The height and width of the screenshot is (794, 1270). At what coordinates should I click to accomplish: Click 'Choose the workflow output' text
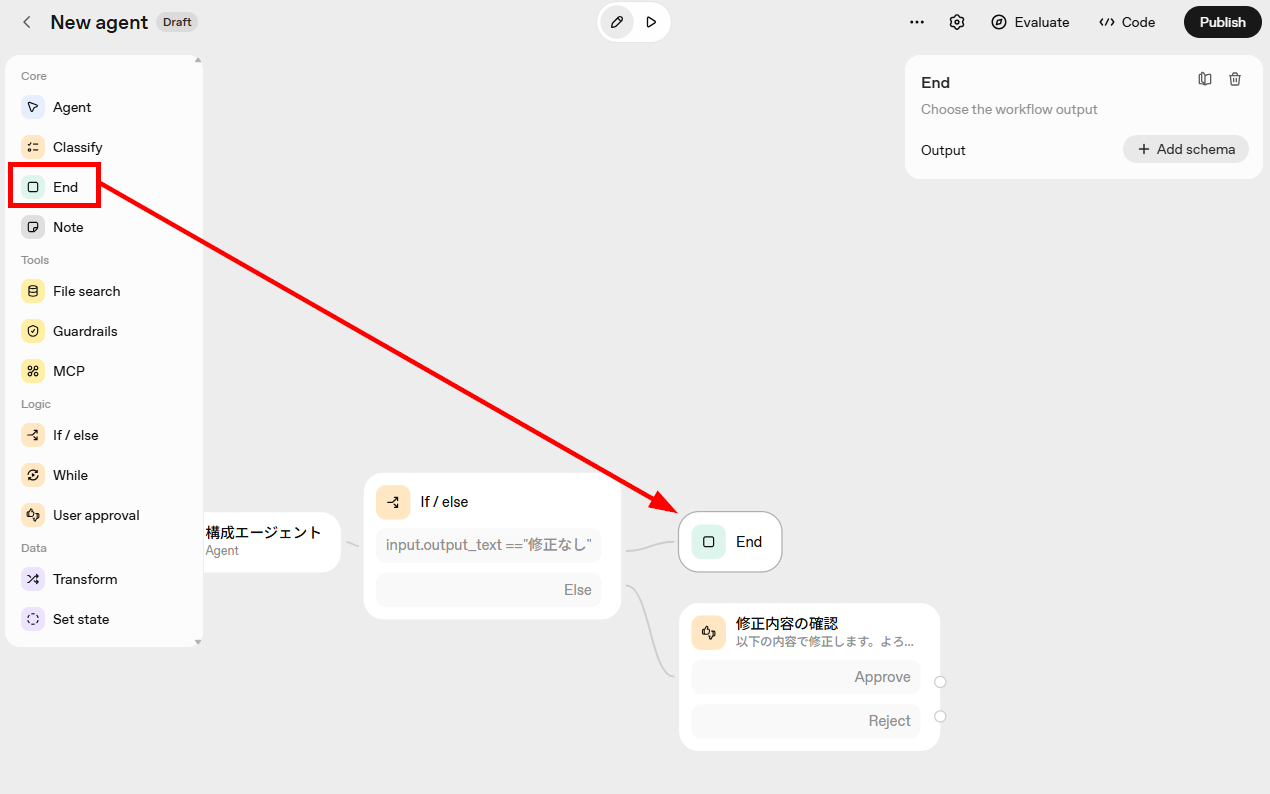pyautogui.click(x=1009, y=109)
